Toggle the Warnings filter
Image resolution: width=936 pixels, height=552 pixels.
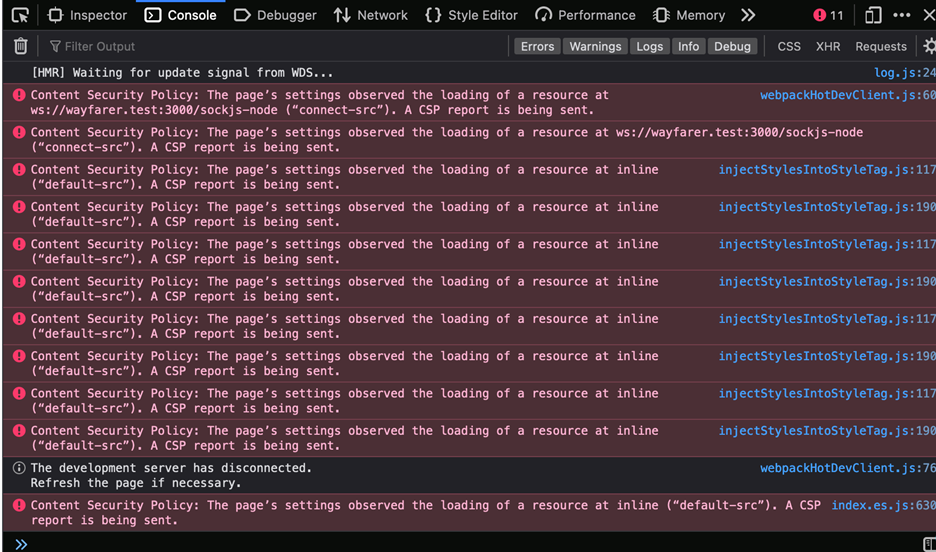[595, 46]
